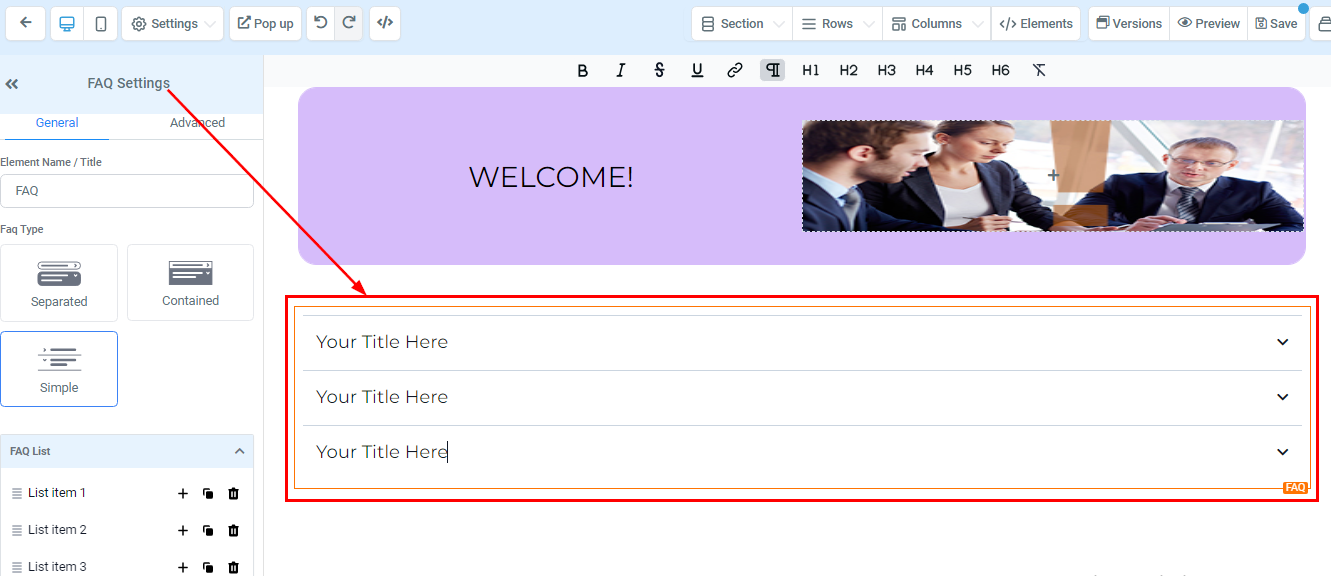Switch to desktop view icon
The image size is (1331, 576).
(x=67, y=24)
